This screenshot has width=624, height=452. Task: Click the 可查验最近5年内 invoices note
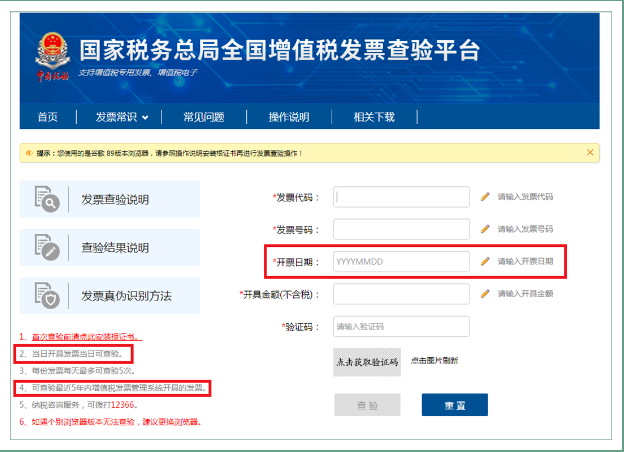pyautogui.click(x=113, y=388)
